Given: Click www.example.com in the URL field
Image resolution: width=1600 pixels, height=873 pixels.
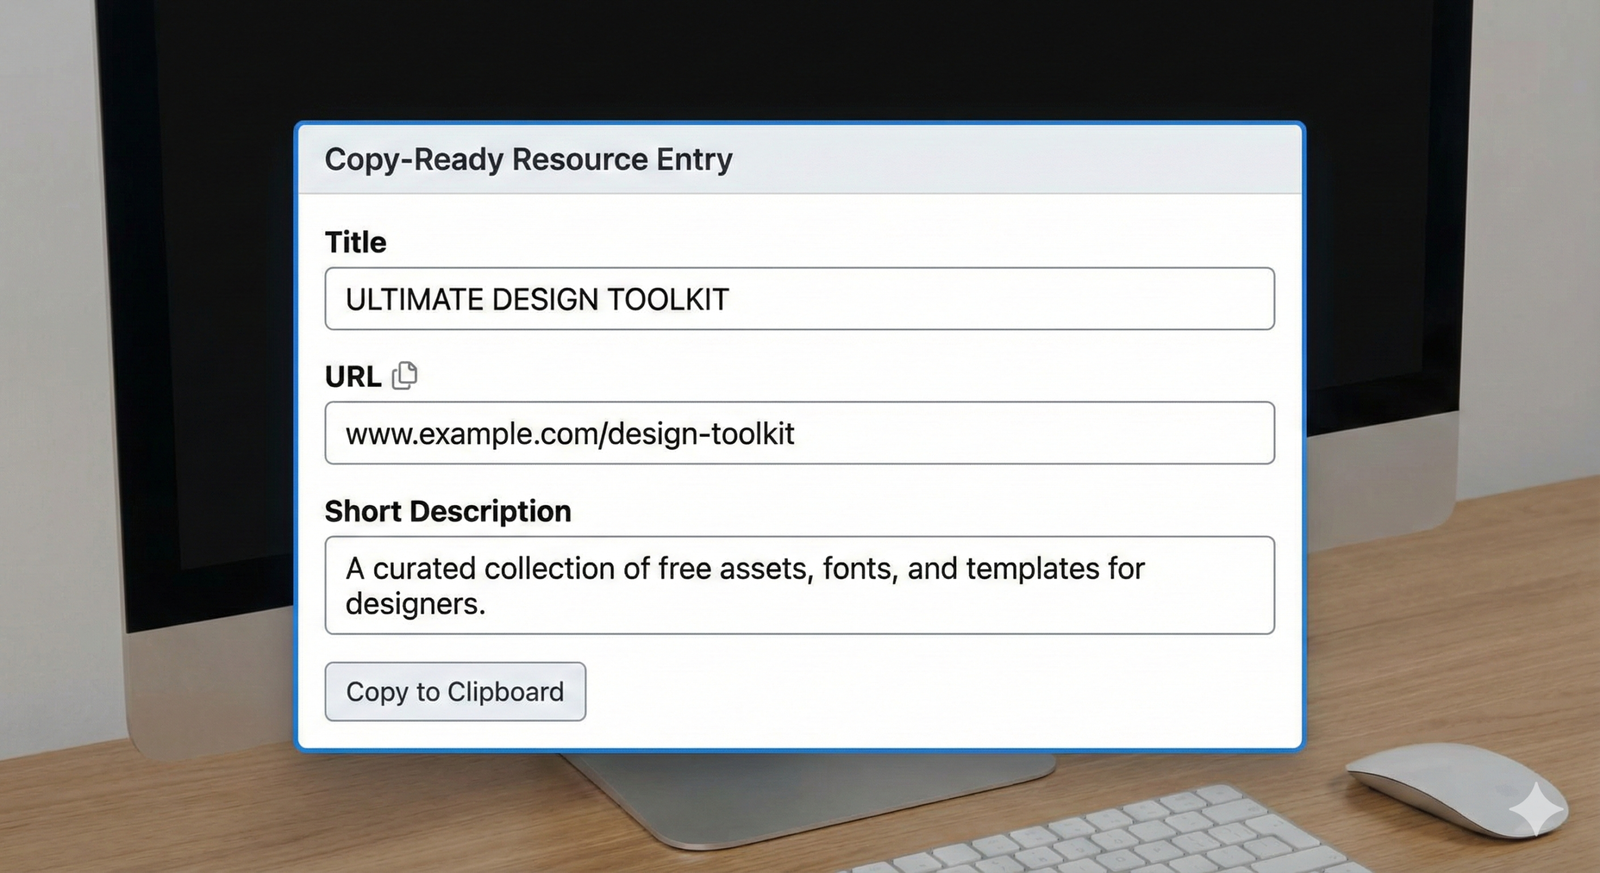Looking at the screenshot, I should [x=470, y=434].
